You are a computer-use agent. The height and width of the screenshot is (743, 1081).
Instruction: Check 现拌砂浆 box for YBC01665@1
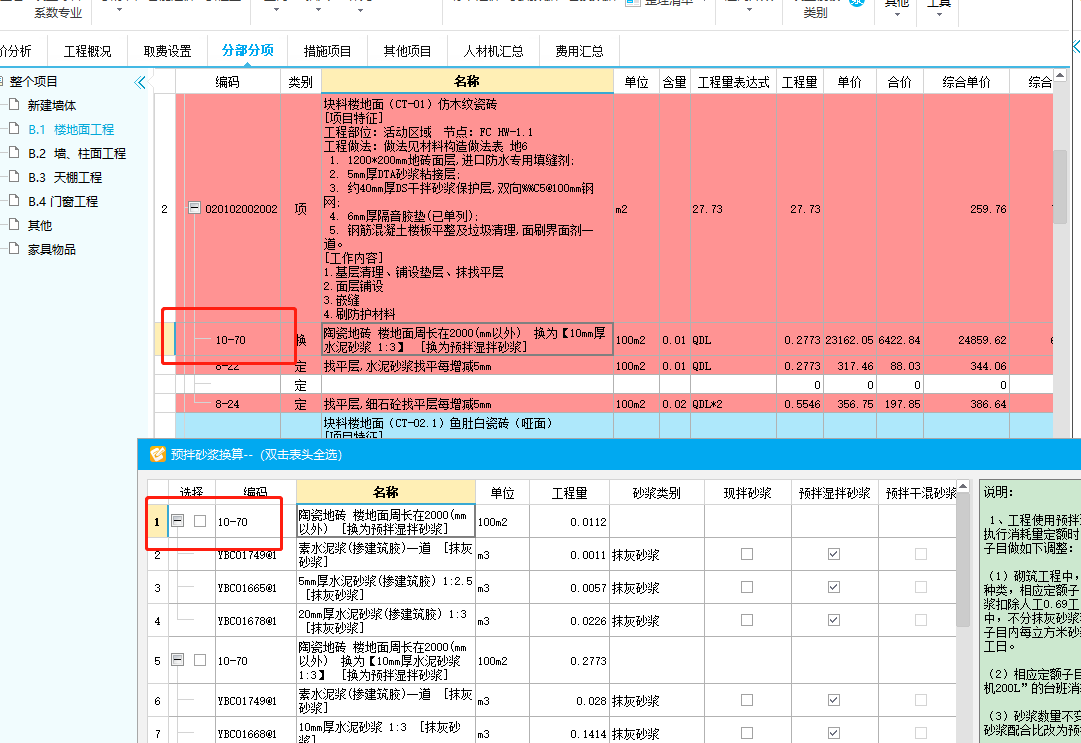pos(747,587)
